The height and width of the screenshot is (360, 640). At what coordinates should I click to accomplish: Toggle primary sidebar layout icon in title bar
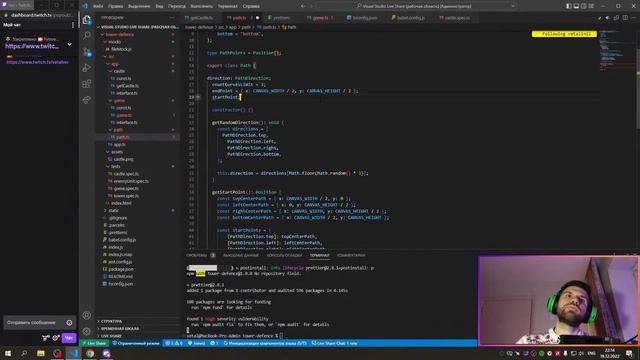[569, 6]
